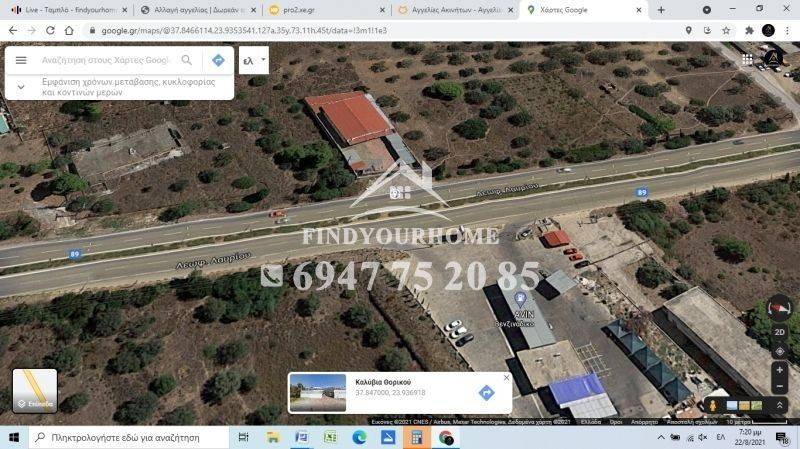Image resolution: width=800 pixels, height=449 pixels.
Task: Click the search magnifier icon in Maps
Action: (x=186, y=60)
